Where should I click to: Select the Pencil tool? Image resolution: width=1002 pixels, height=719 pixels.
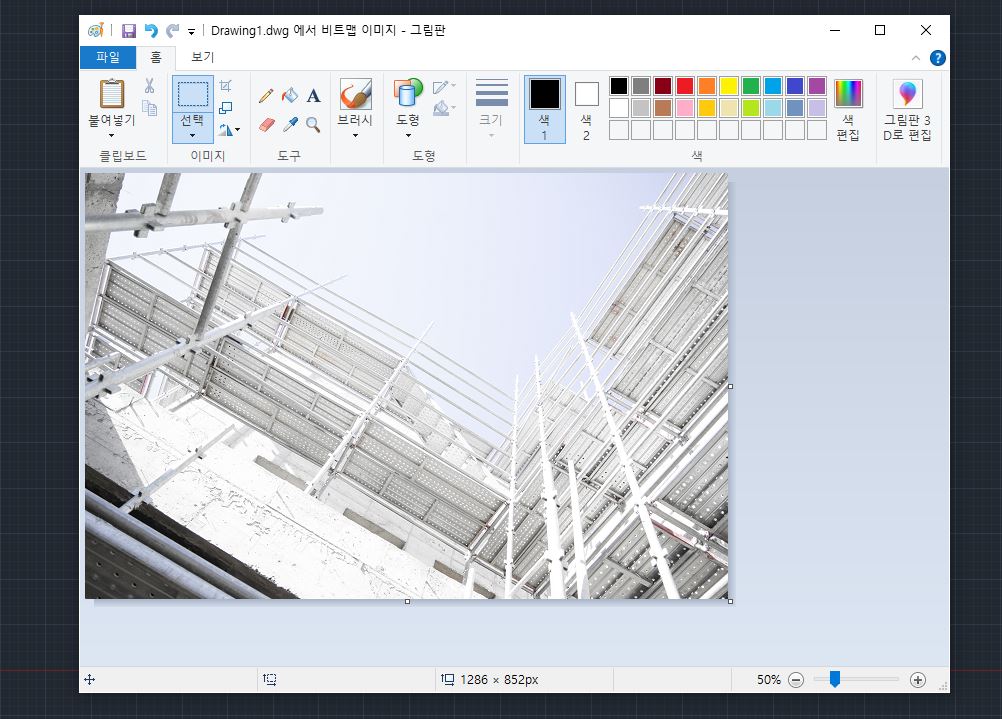point(266,96)
